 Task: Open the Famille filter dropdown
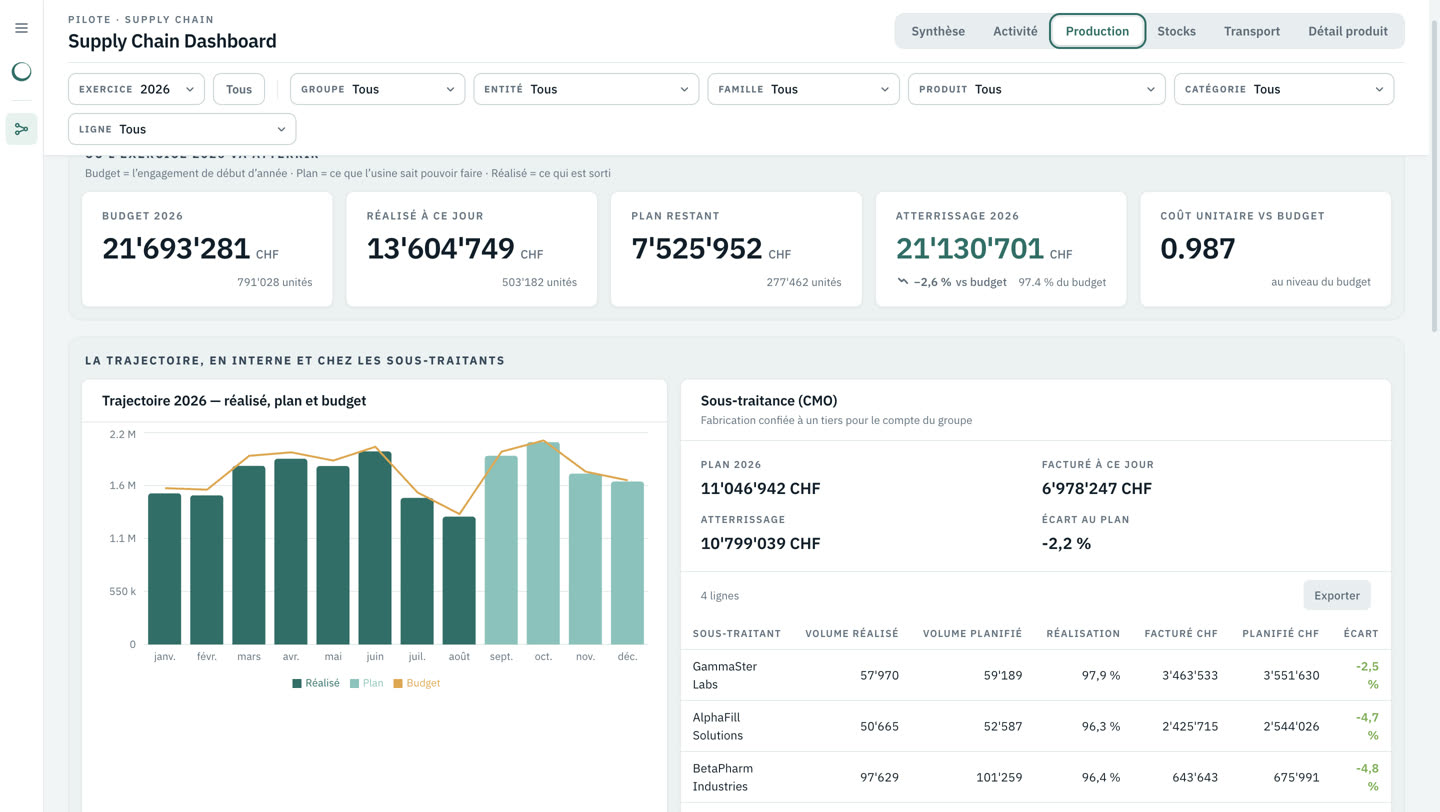coord(803,89)
